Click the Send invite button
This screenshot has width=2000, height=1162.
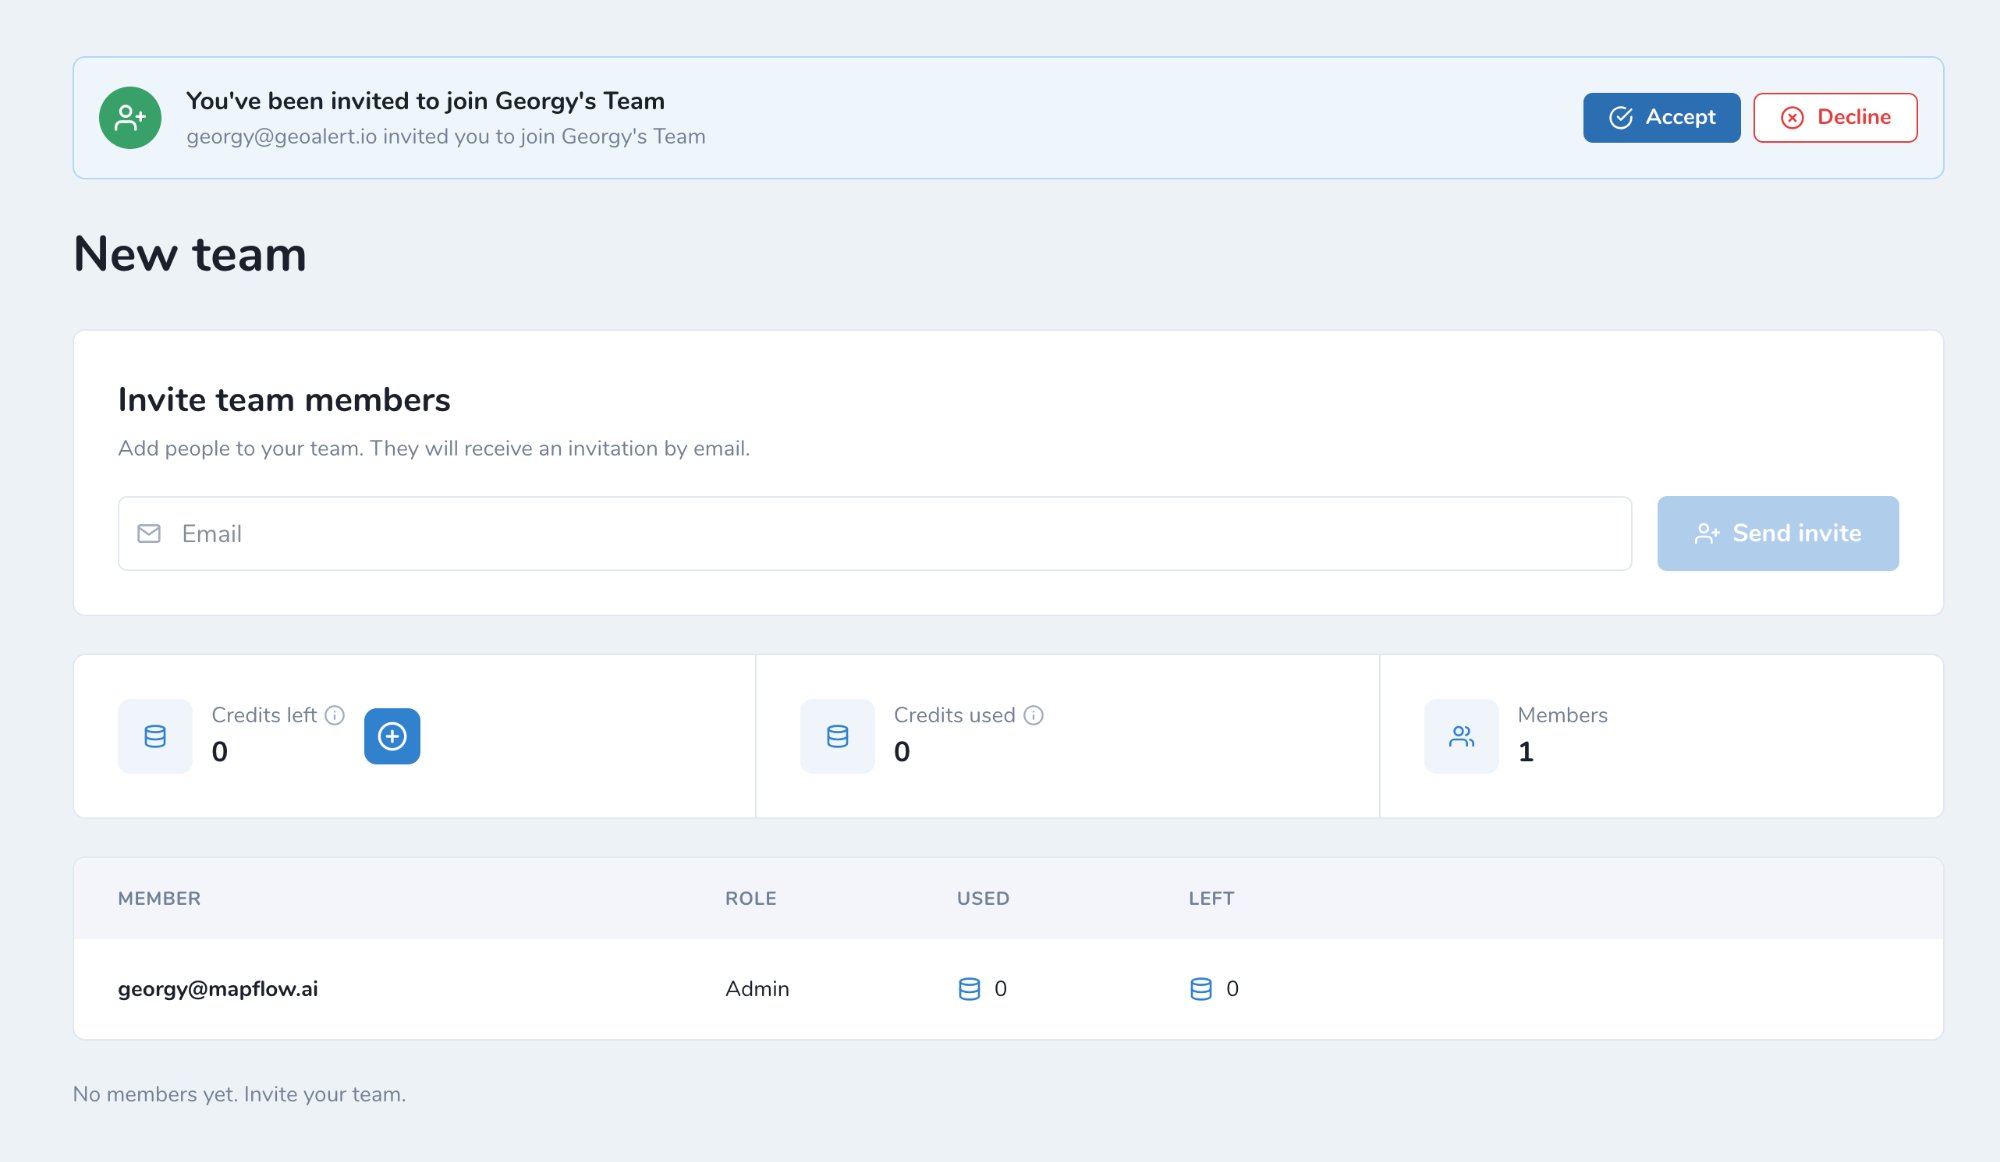click(1777, 534)
